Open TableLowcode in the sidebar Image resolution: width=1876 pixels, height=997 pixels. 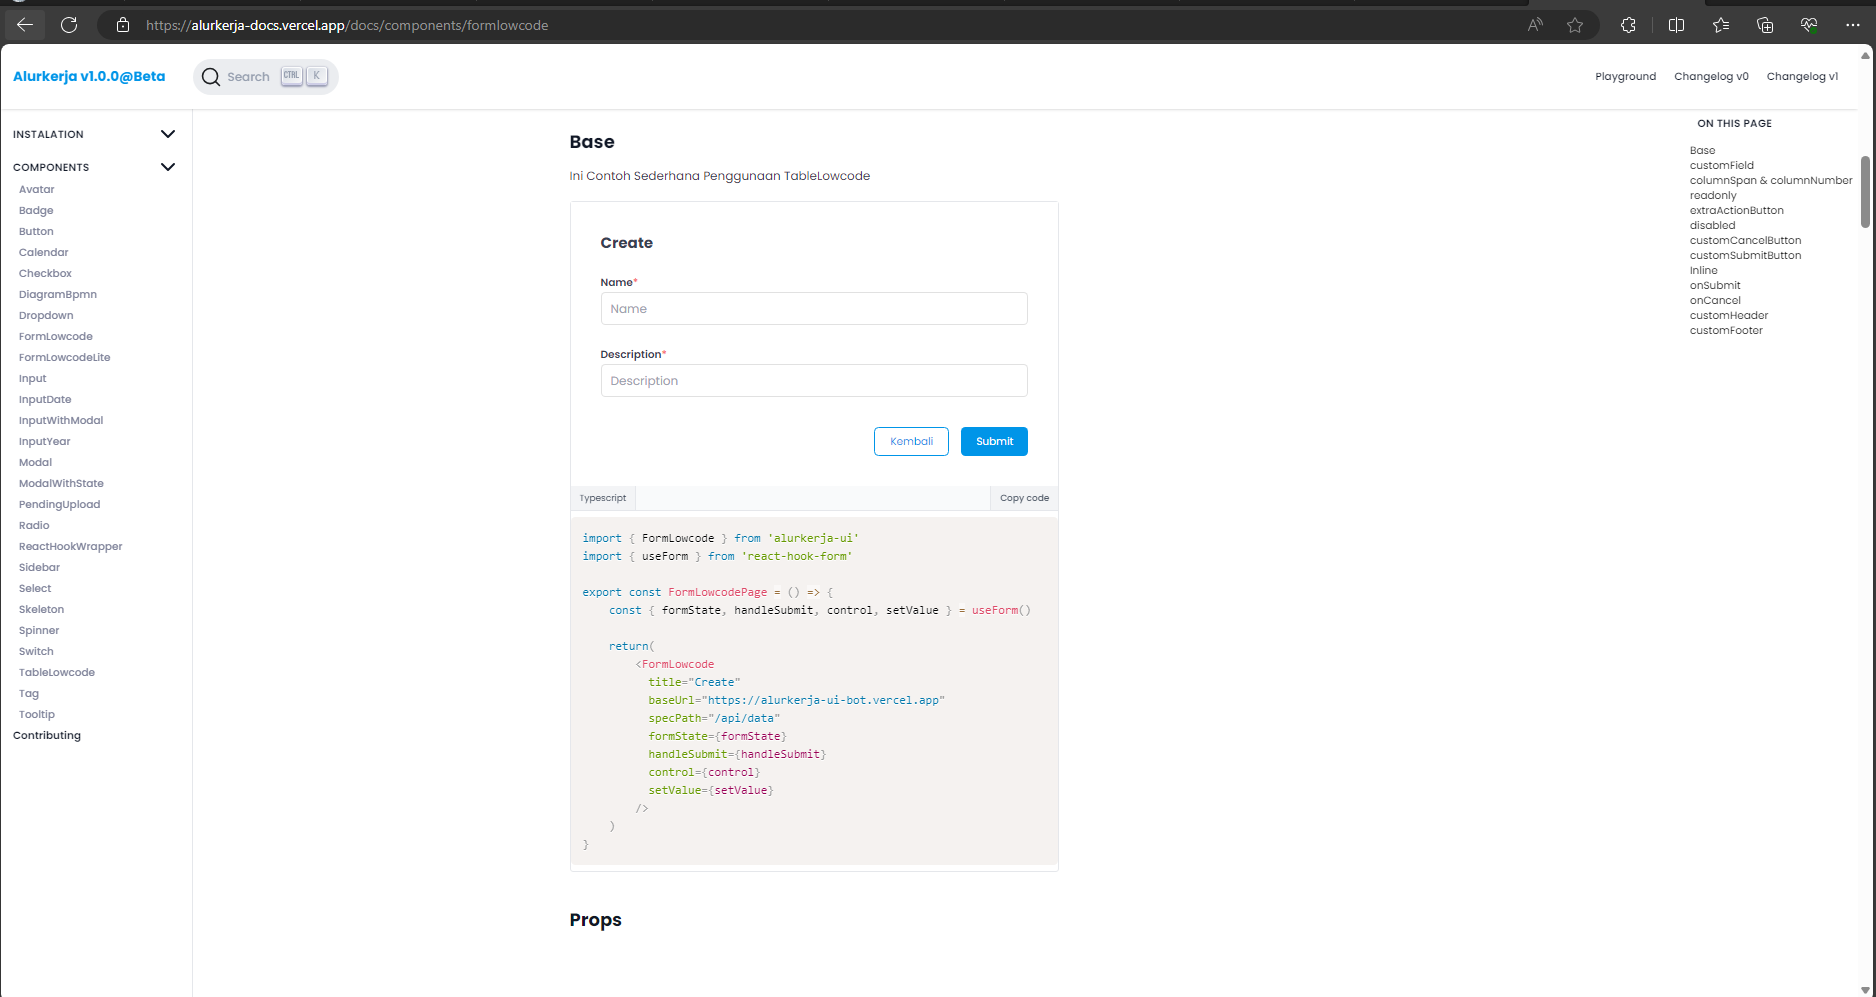click(x=57, y=672)
